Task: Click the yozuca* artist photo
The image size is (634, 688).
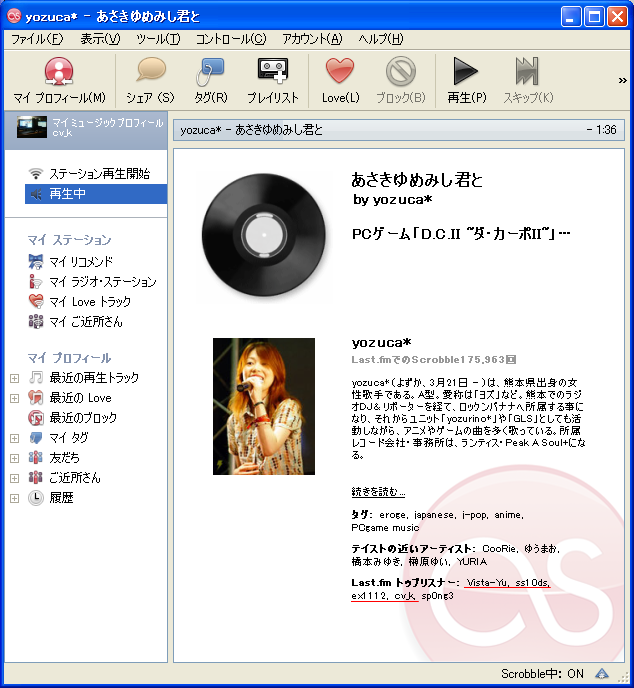Action: [264, 406]
